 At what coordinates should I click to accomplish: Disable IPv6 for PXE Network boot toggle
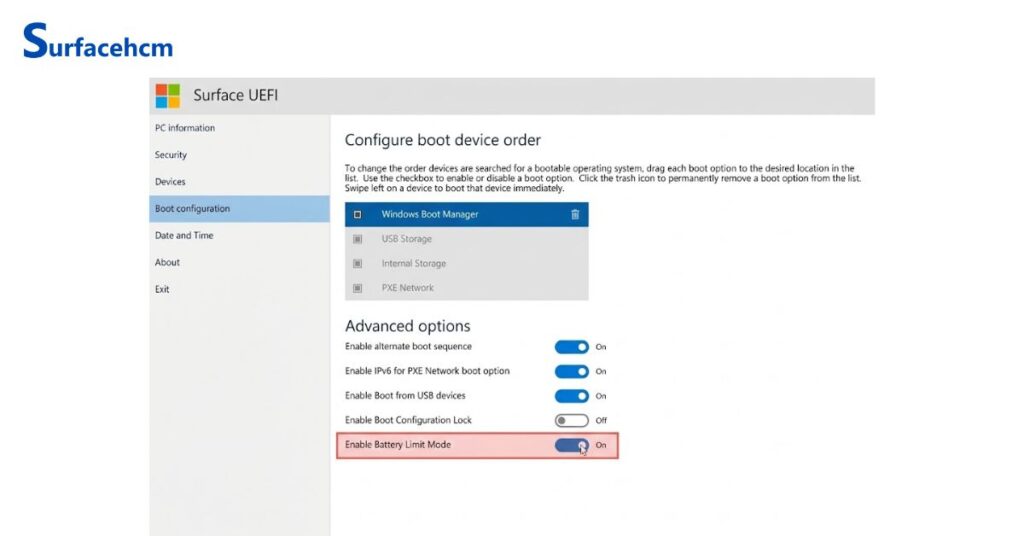coord(571,371)
